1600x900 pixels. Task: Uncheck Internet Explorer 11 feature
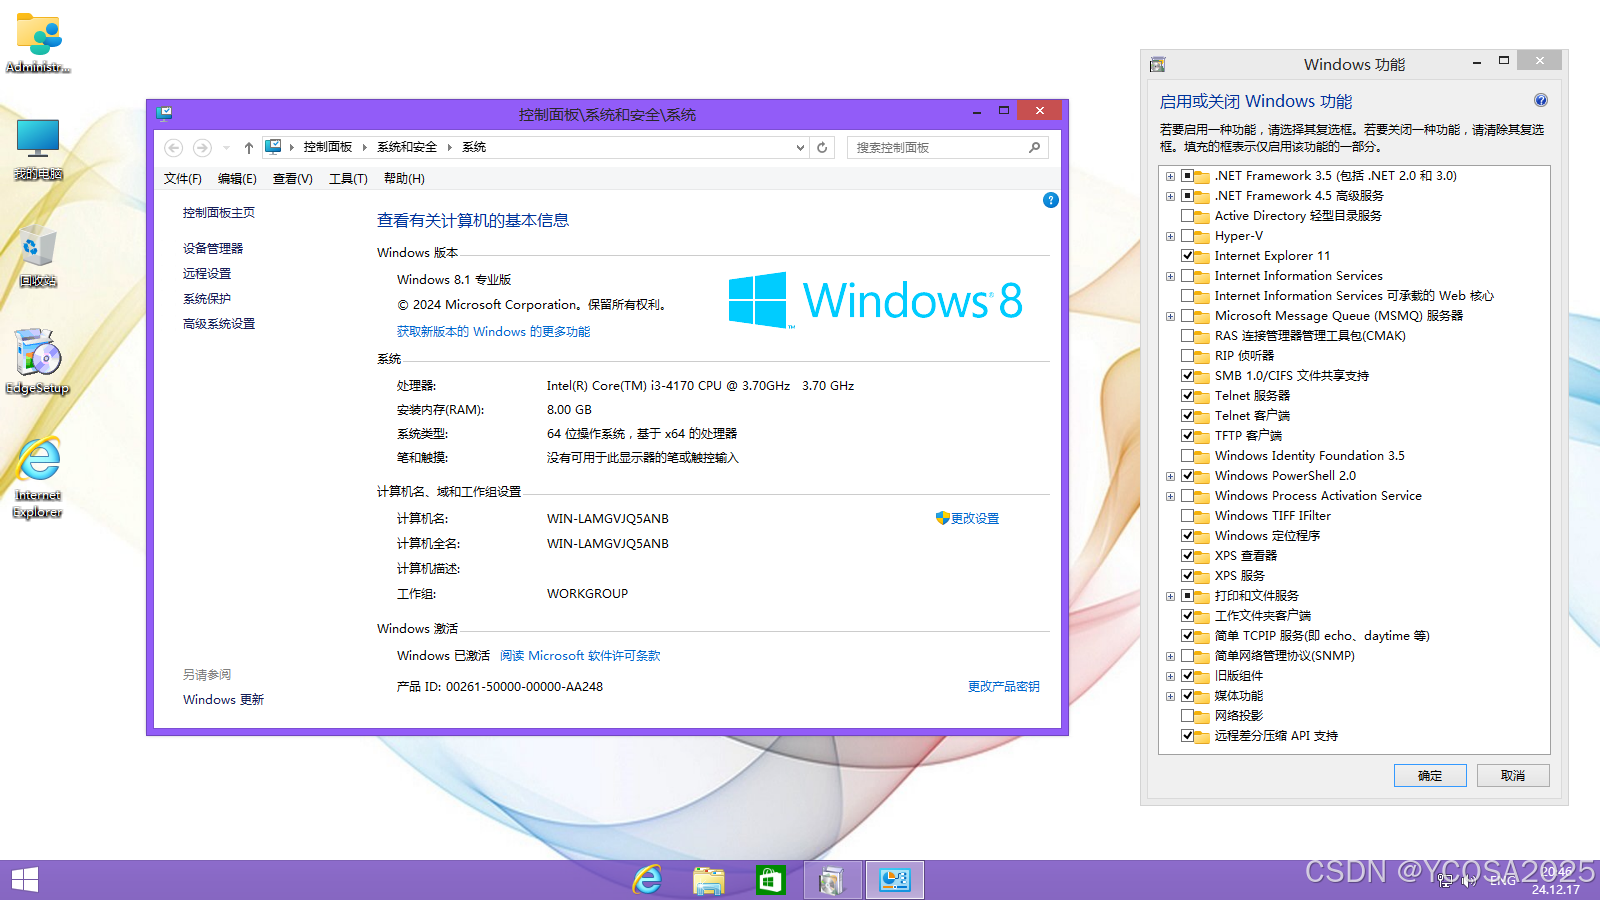(x=1188, y=256)
